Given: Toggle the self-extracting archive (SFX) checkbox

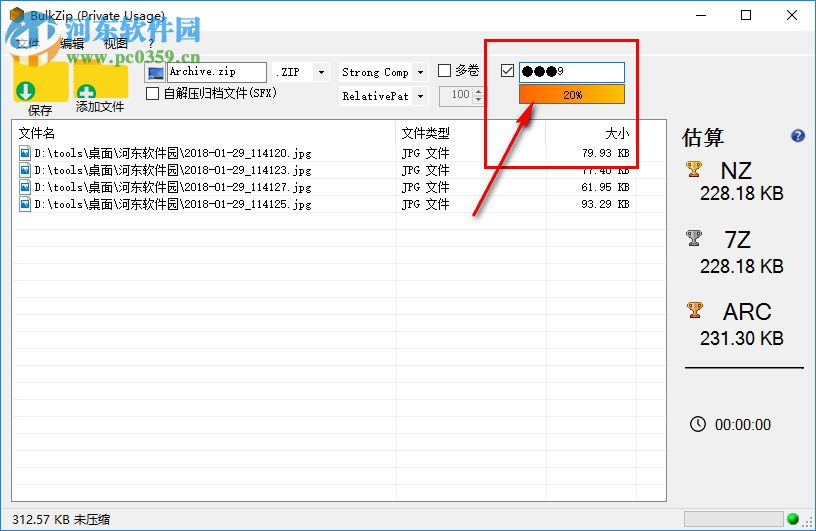Looking at the screenshot, I should point(152,94).
